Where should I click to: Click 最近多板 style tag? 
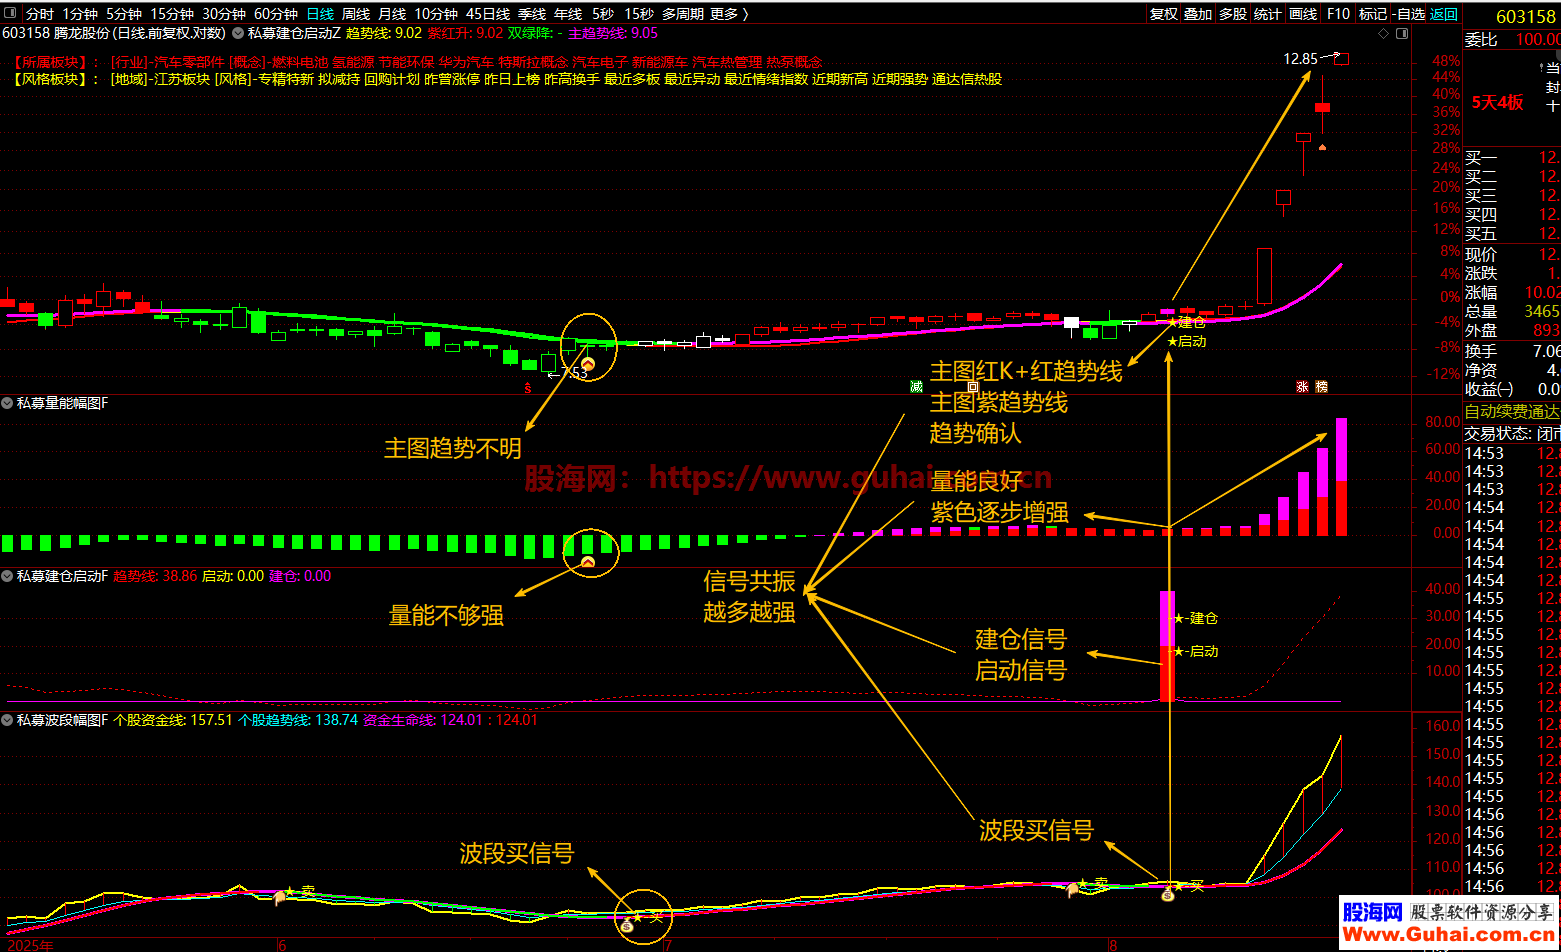coord(632,79)
